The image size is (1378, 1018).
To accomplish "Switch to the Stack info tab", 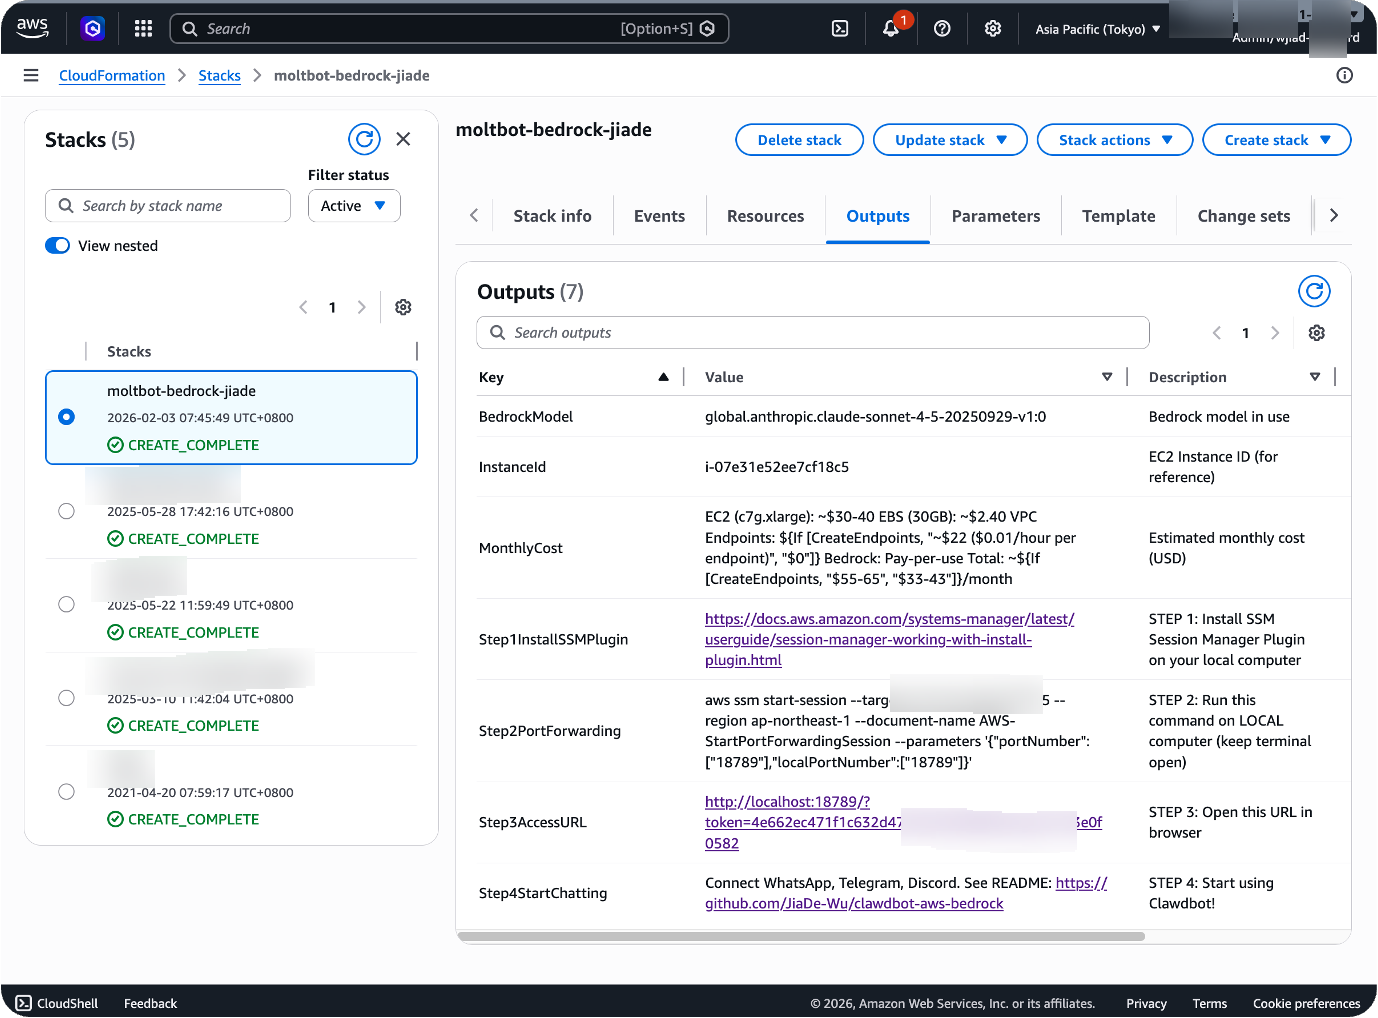I will point(552,216).
